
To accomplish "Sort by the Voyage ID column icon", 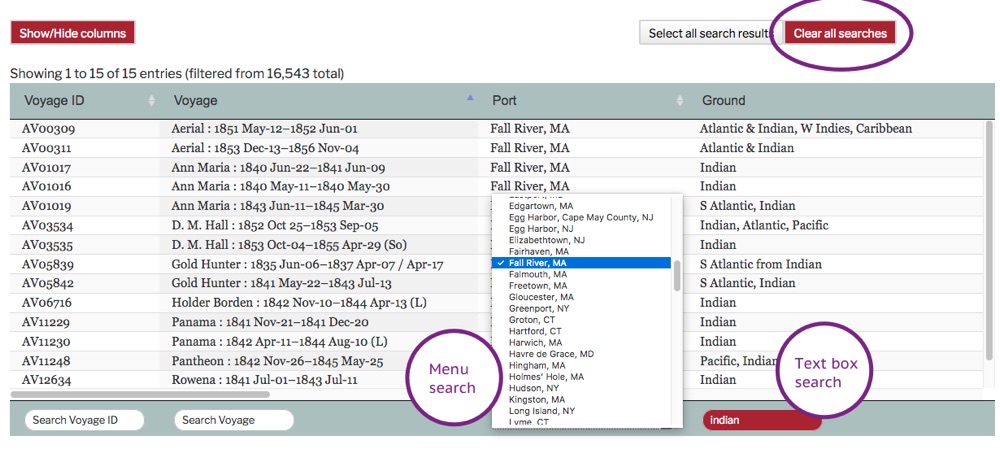I will pos(152,101).
